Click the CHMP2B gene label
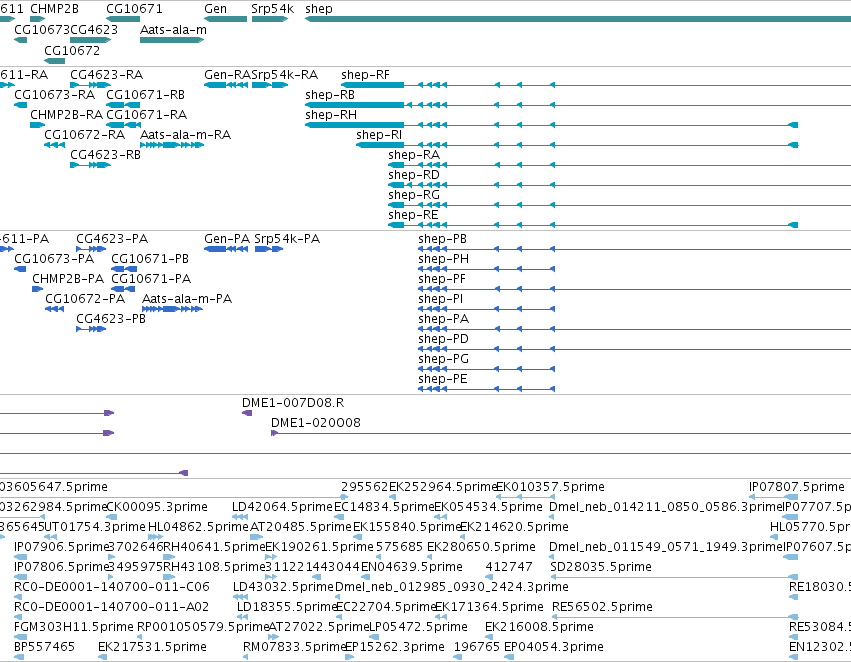The width and height of the screenshot is (851, 662). (54, 9)
